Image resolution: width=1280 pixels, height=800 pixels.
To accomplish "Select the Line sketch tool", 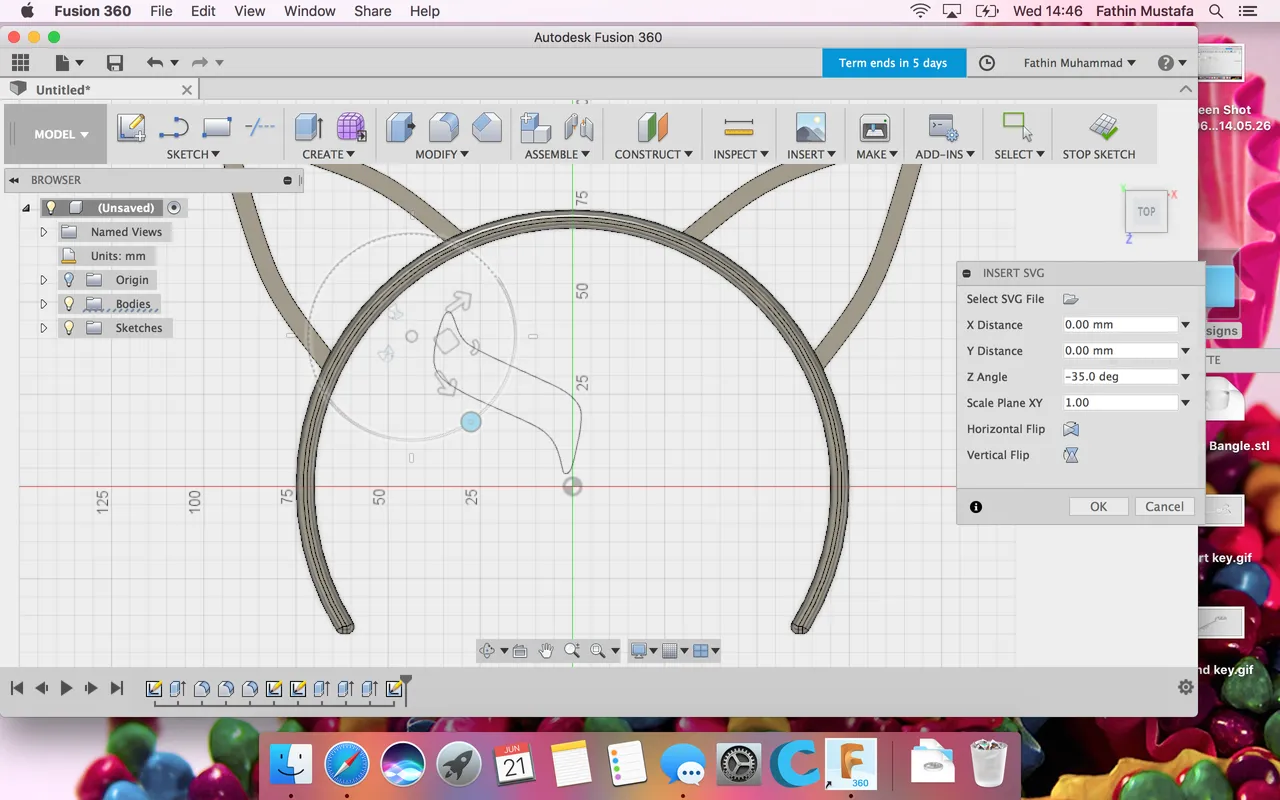I will point(174,128).
